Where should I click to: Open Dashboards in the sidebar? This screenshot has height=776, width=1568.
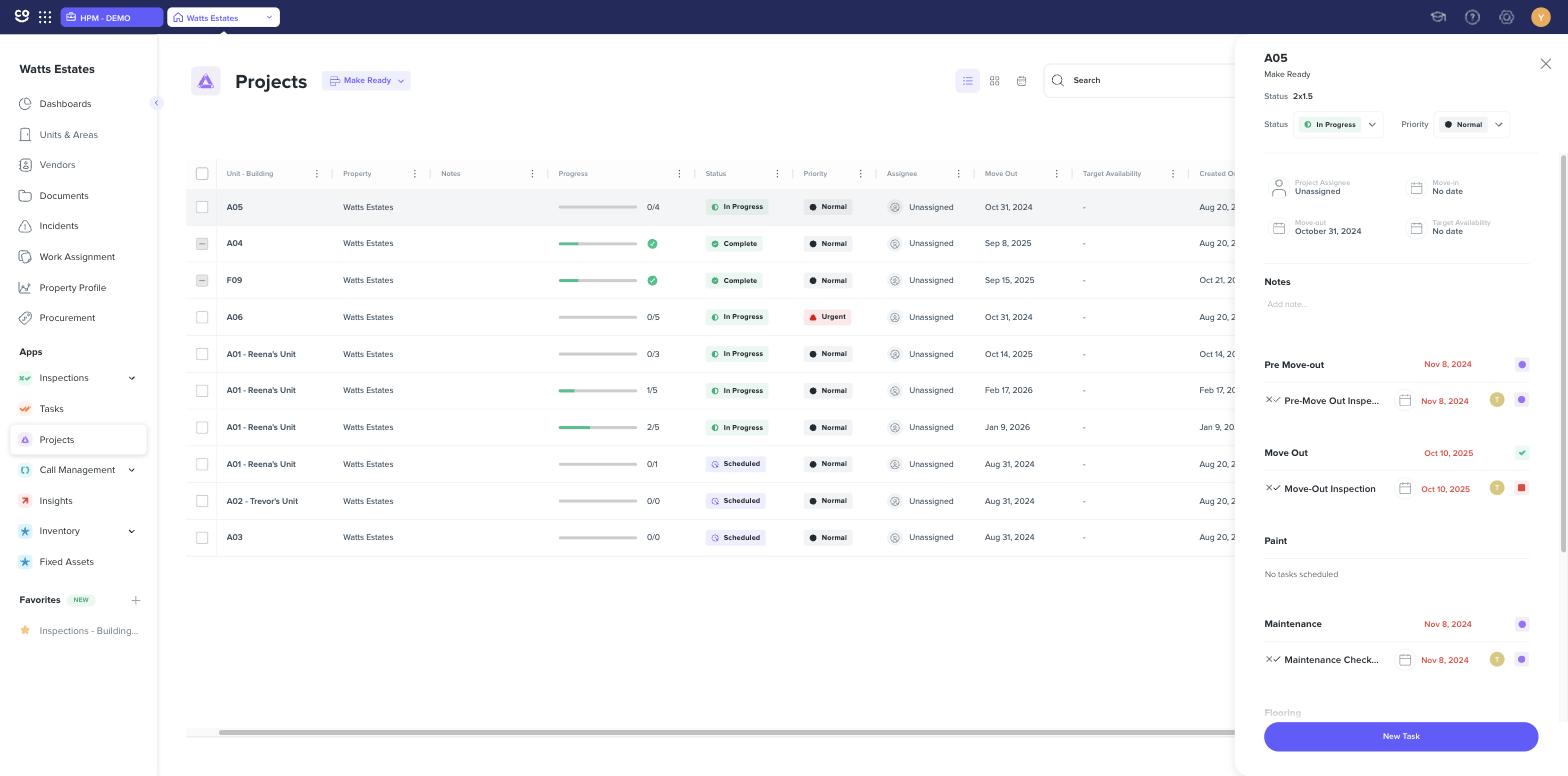[65, 104]
